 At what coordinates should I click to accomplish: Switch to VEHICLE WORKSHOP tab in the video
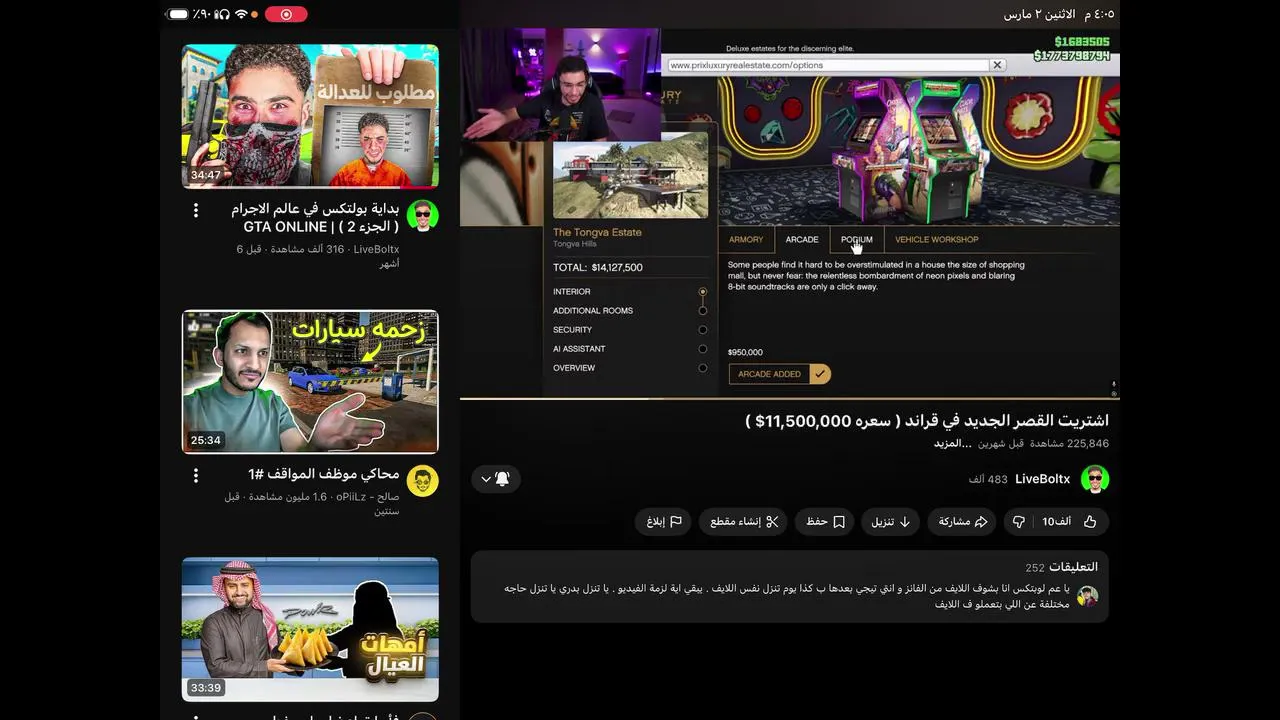937,240
